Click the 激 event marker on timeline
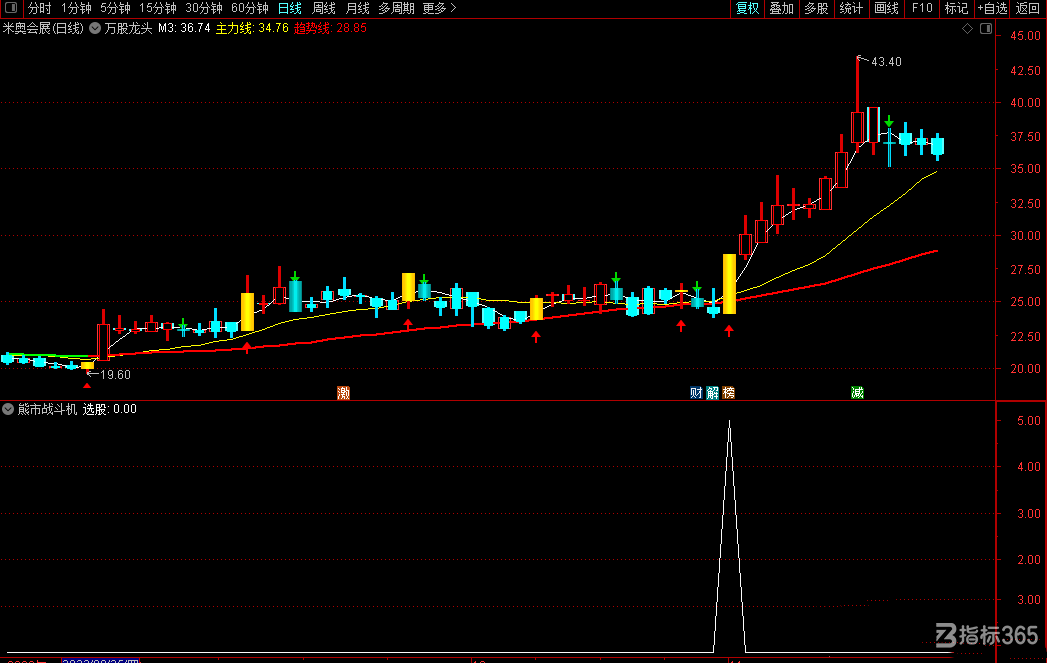The width and height of the screenshot is (1047, 663). coord(343,393)
